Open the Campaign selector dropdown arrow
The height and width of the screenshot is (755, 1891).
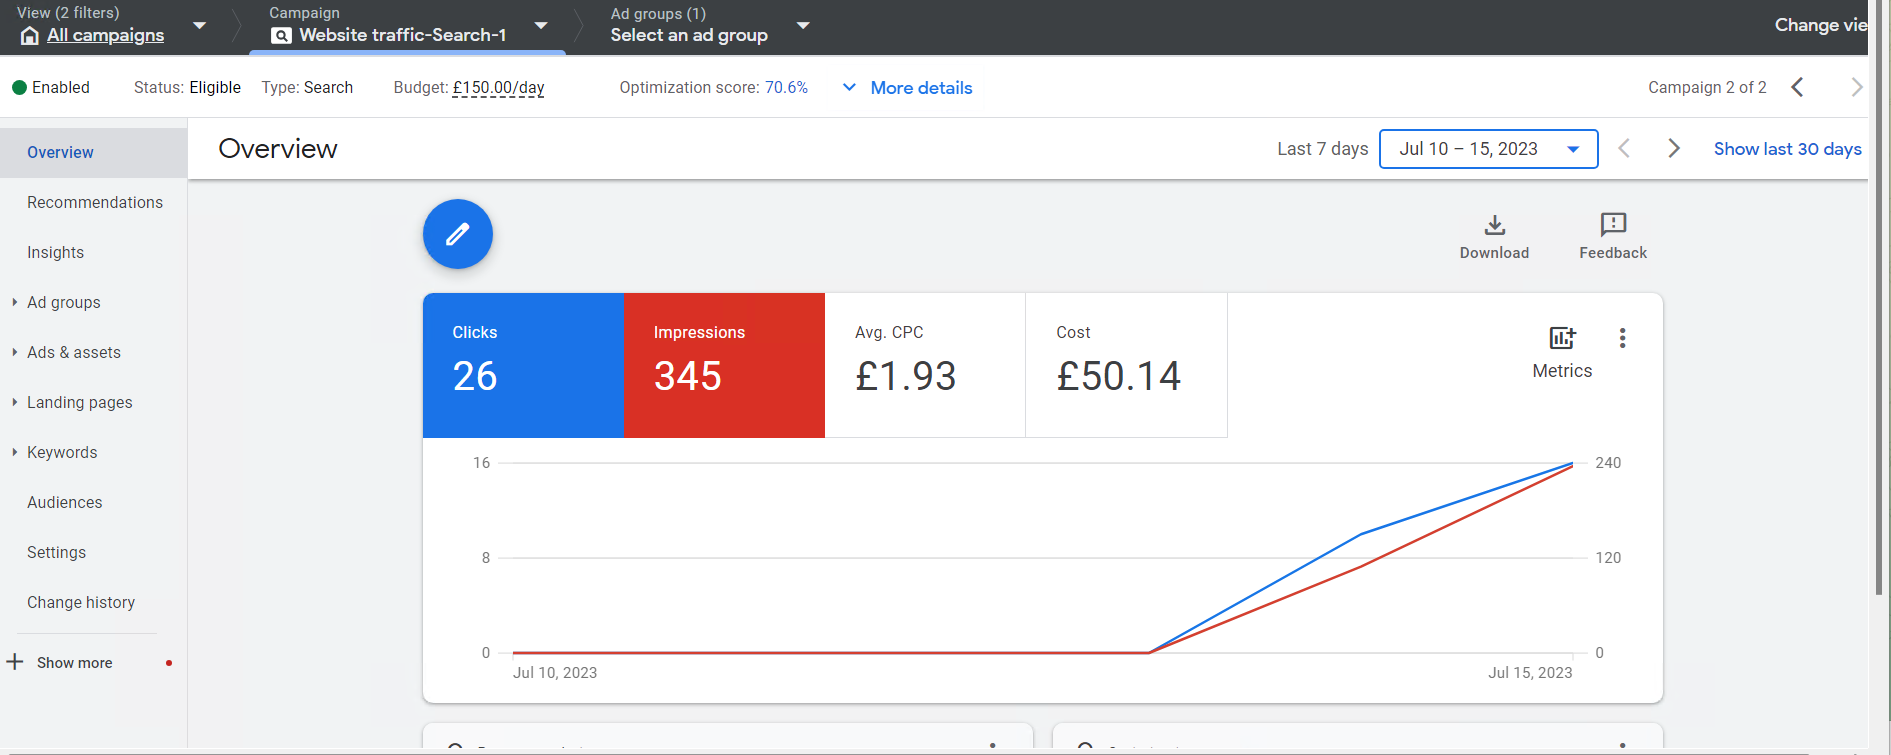(541, 25)
